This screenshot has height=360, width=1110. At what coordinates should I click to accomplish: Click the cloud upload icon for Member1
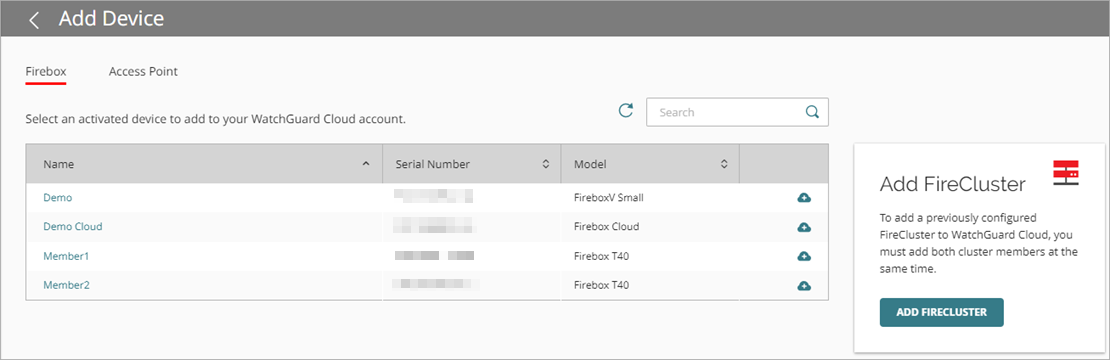pos(803,256)
